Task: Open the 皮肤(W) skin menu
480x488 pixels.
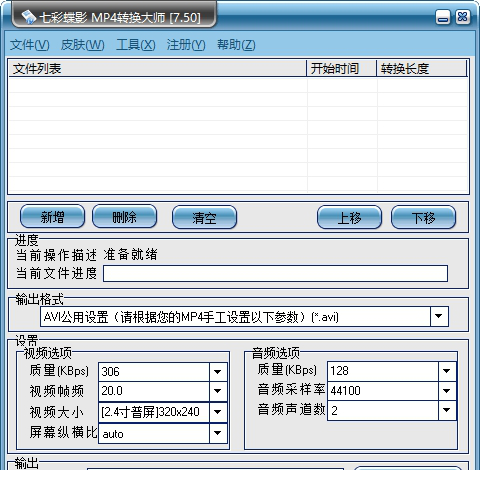Action: 82,45
